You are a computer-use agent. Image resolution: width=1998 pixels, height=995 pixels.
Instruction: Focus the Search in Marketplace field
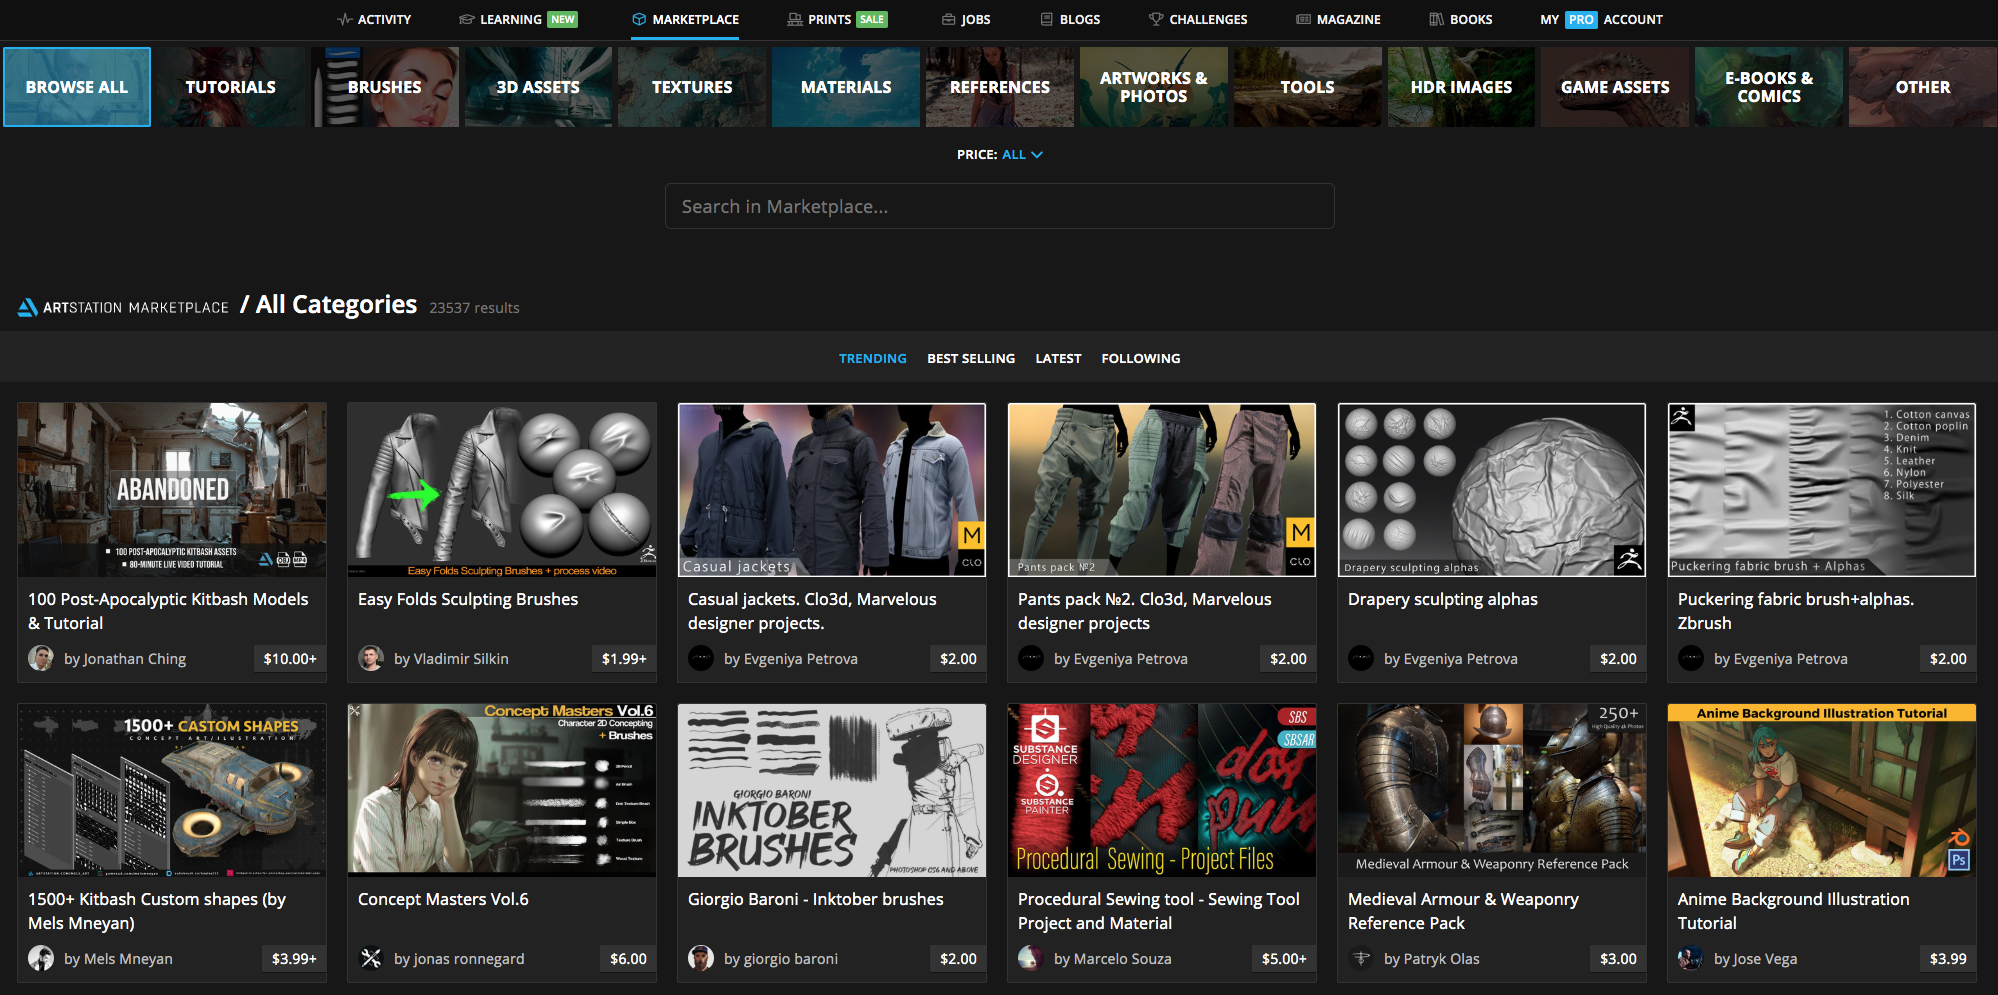1000,206
